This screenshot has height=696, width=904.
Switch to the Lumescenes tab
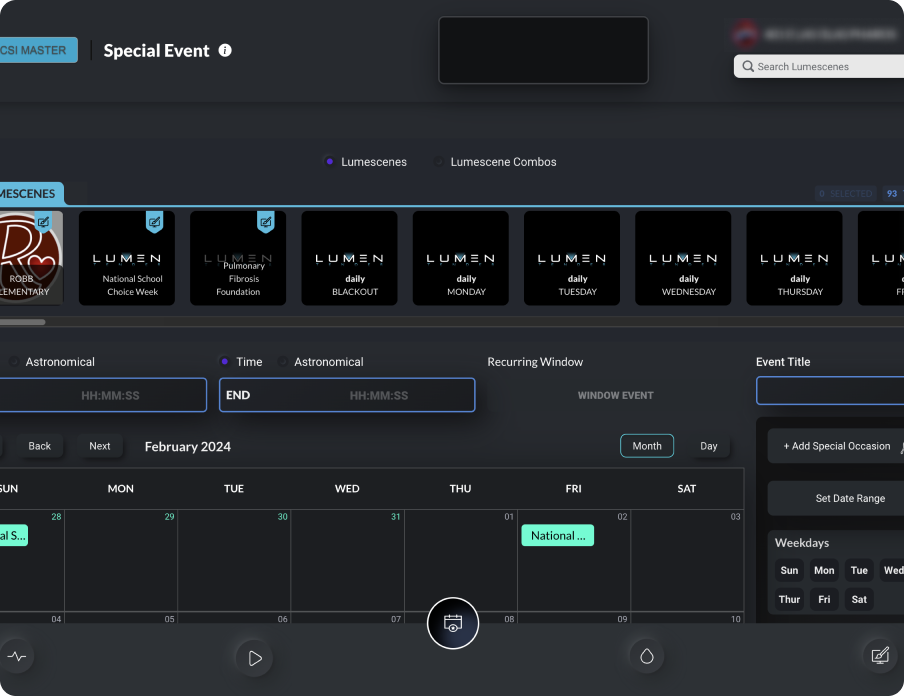click(x=31, y=193)
